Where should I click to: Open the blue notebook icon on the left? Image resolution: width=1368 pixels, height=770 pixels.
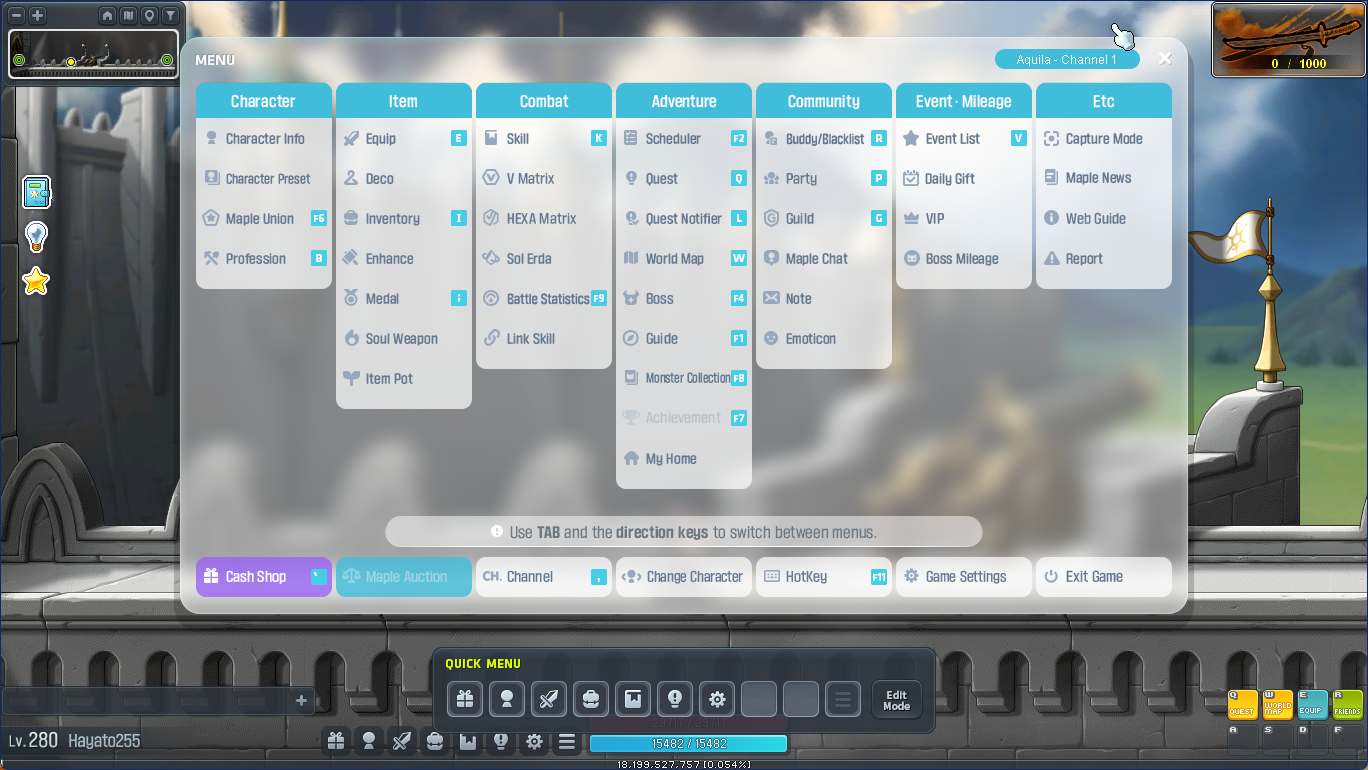click(36, 192)
